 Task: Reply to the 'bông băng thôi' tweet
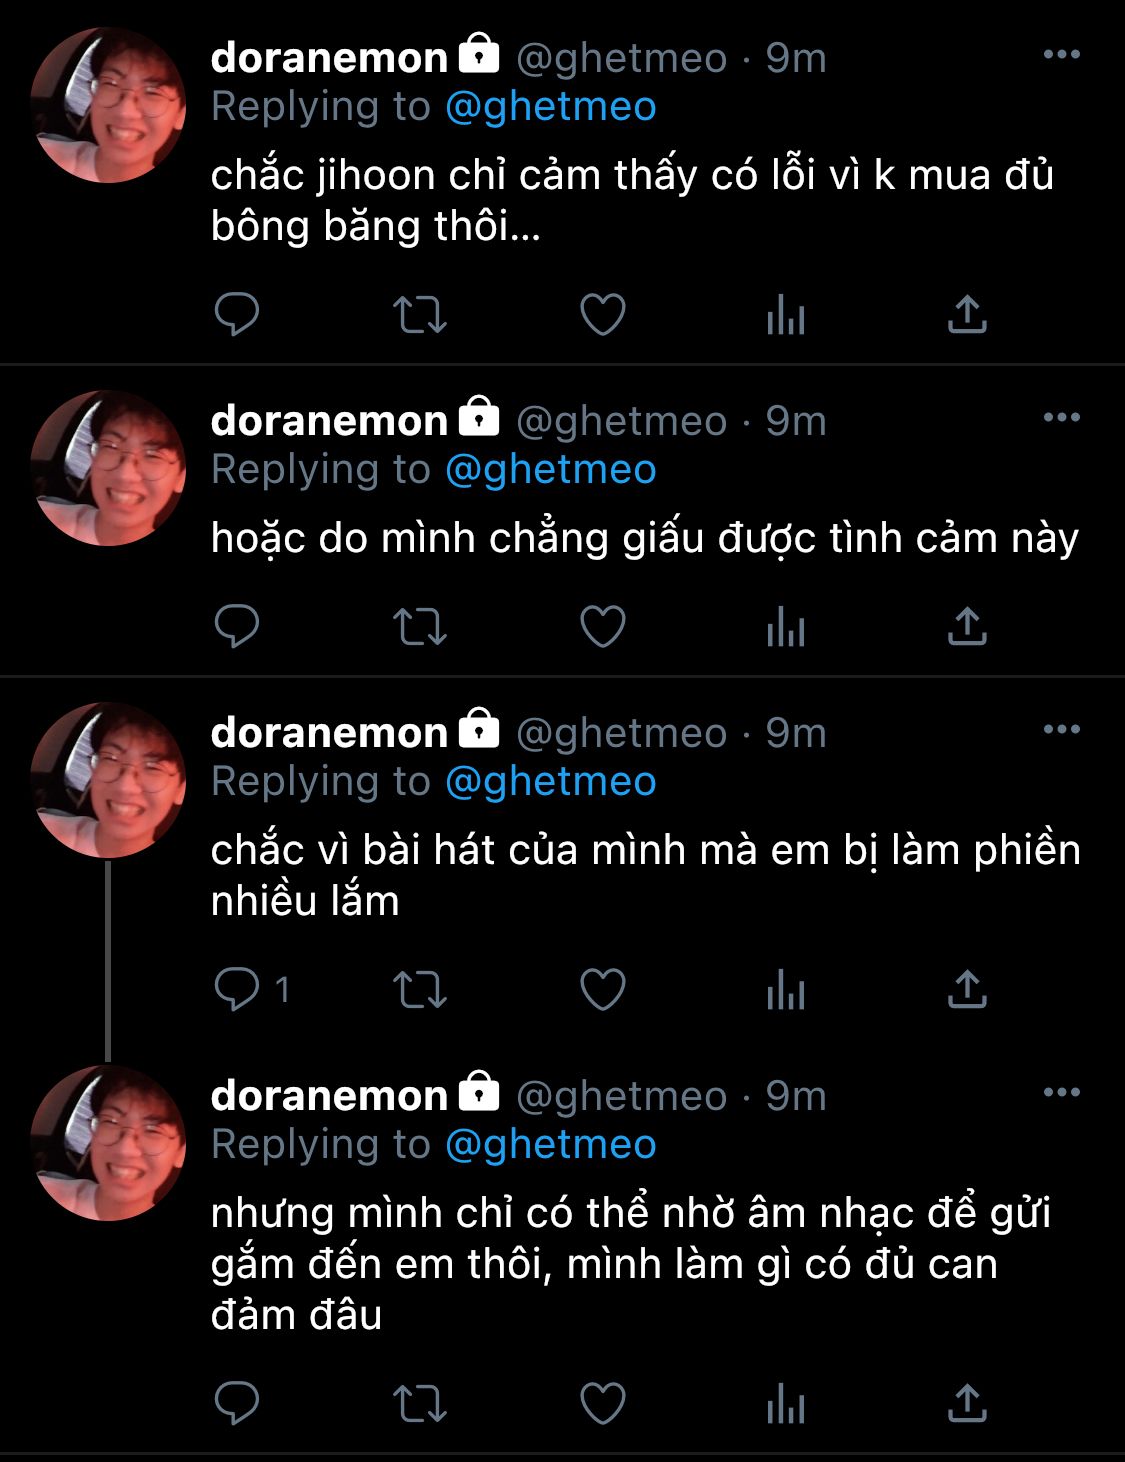click(237, 315)
